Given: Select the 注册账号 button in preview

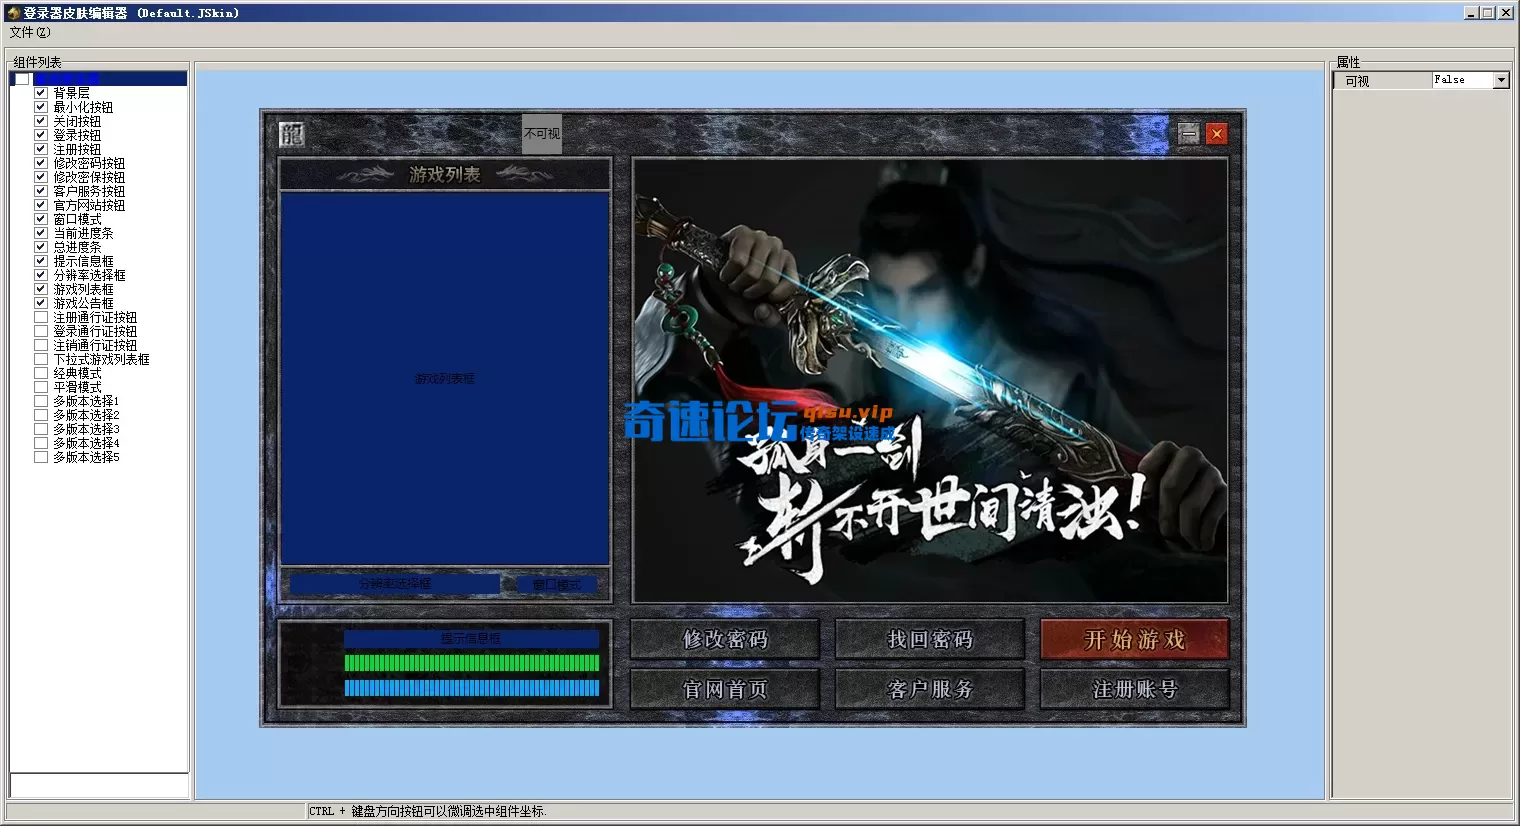Looking at the screenshot, I should (x=1134, y=688).
